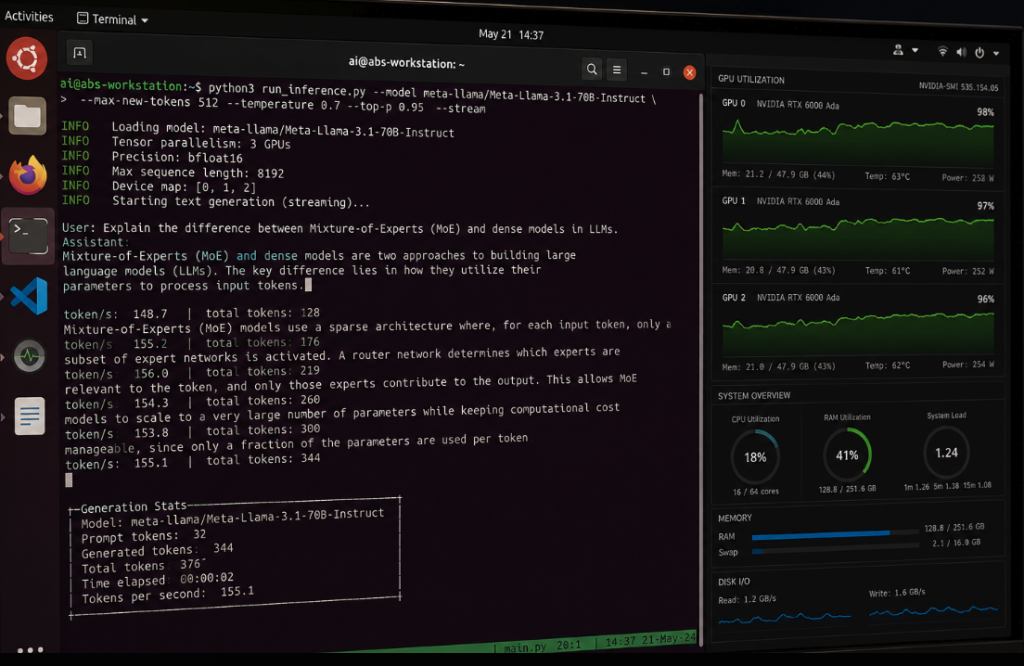Screen dimensions: 1024x666
Task: Click the DISK I/O heading
Action: (x=734, y=582)
